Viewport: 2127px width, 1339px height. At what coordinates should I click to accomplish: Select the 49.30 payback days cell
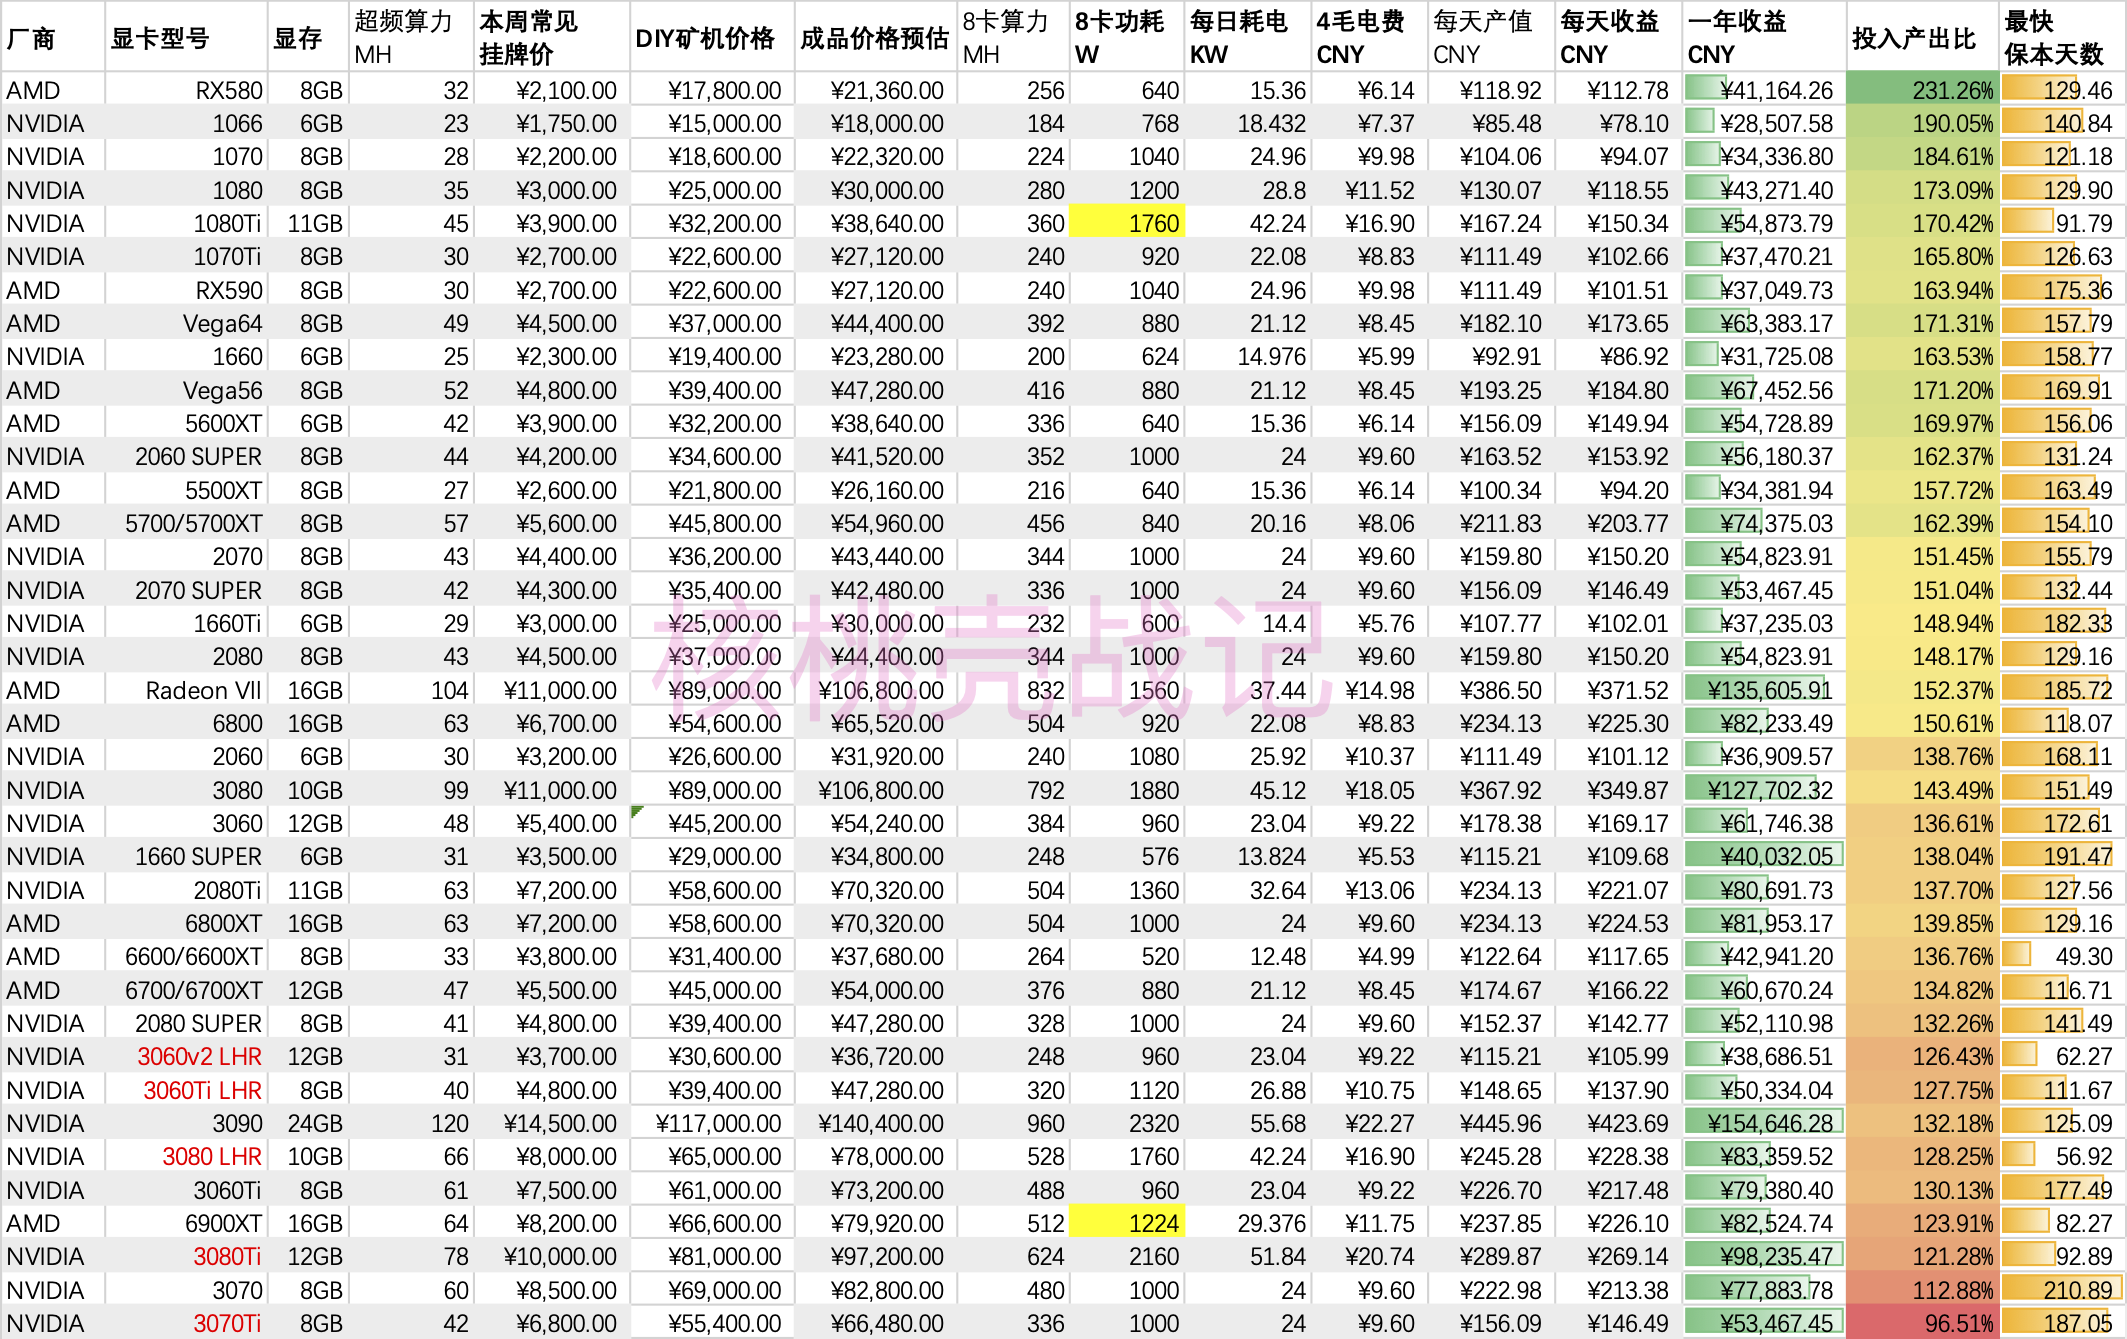(2062, 956)
